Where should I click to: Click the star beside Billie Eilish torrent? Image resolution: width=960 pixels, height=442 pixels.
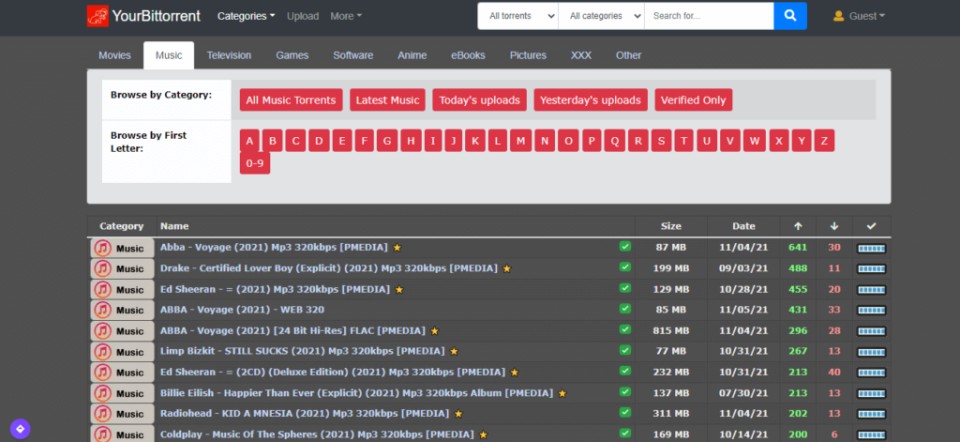[x=562, y=394]
